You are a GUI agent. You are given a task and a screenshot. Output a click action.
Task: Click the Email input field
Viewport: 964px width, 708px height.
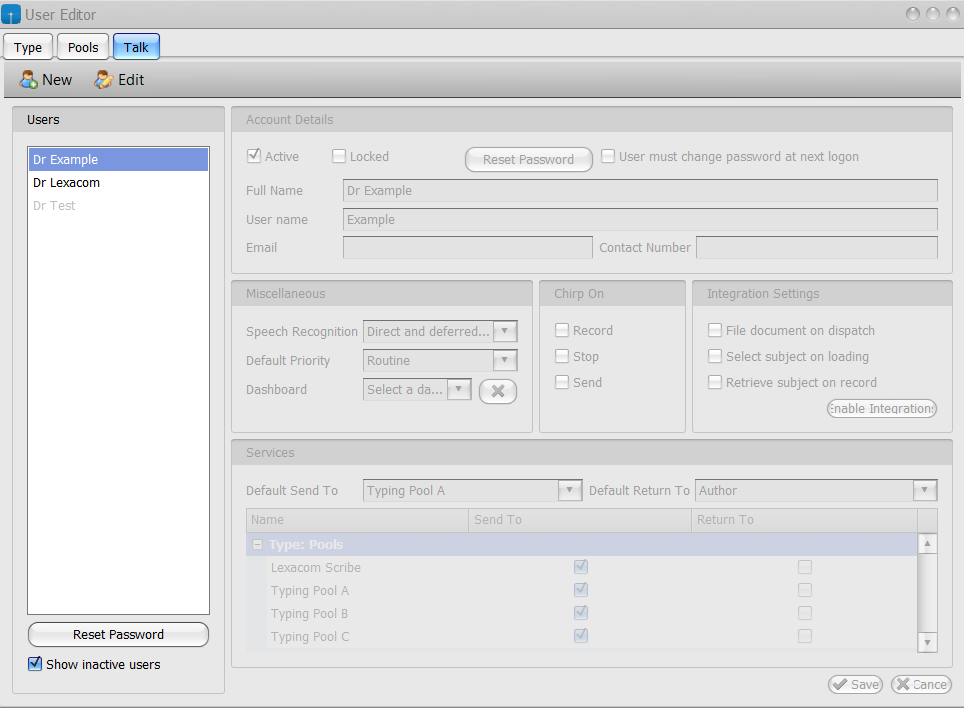point(467,248)
